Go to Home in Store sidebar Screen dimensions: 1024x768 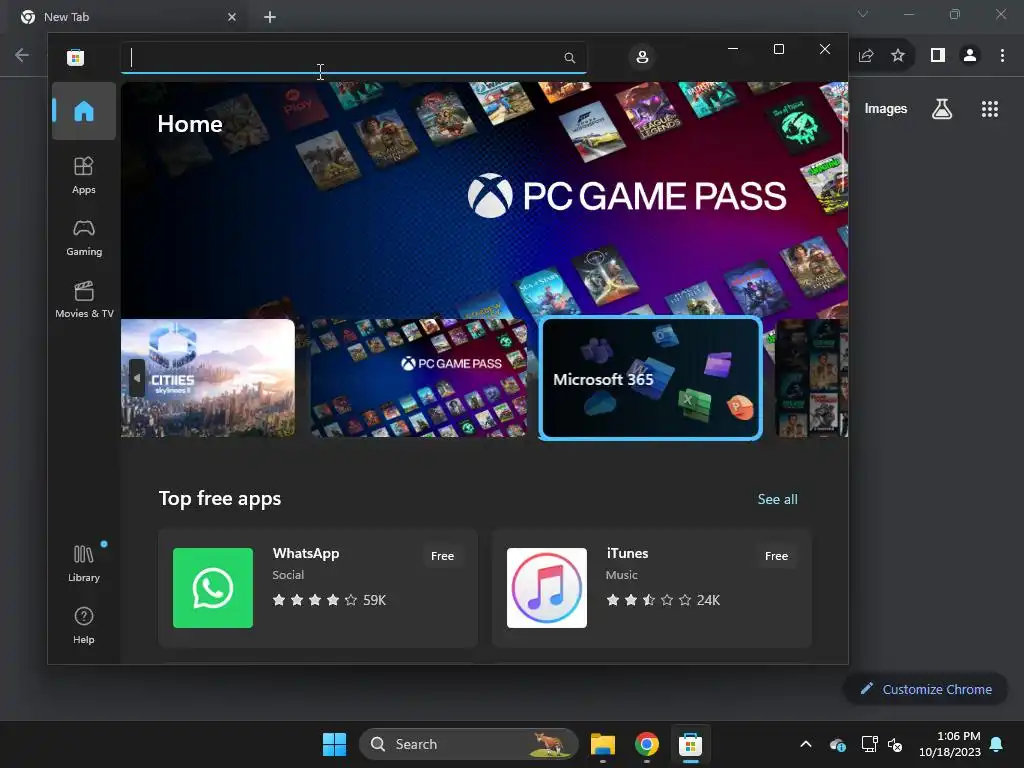[x=84, y=111]
